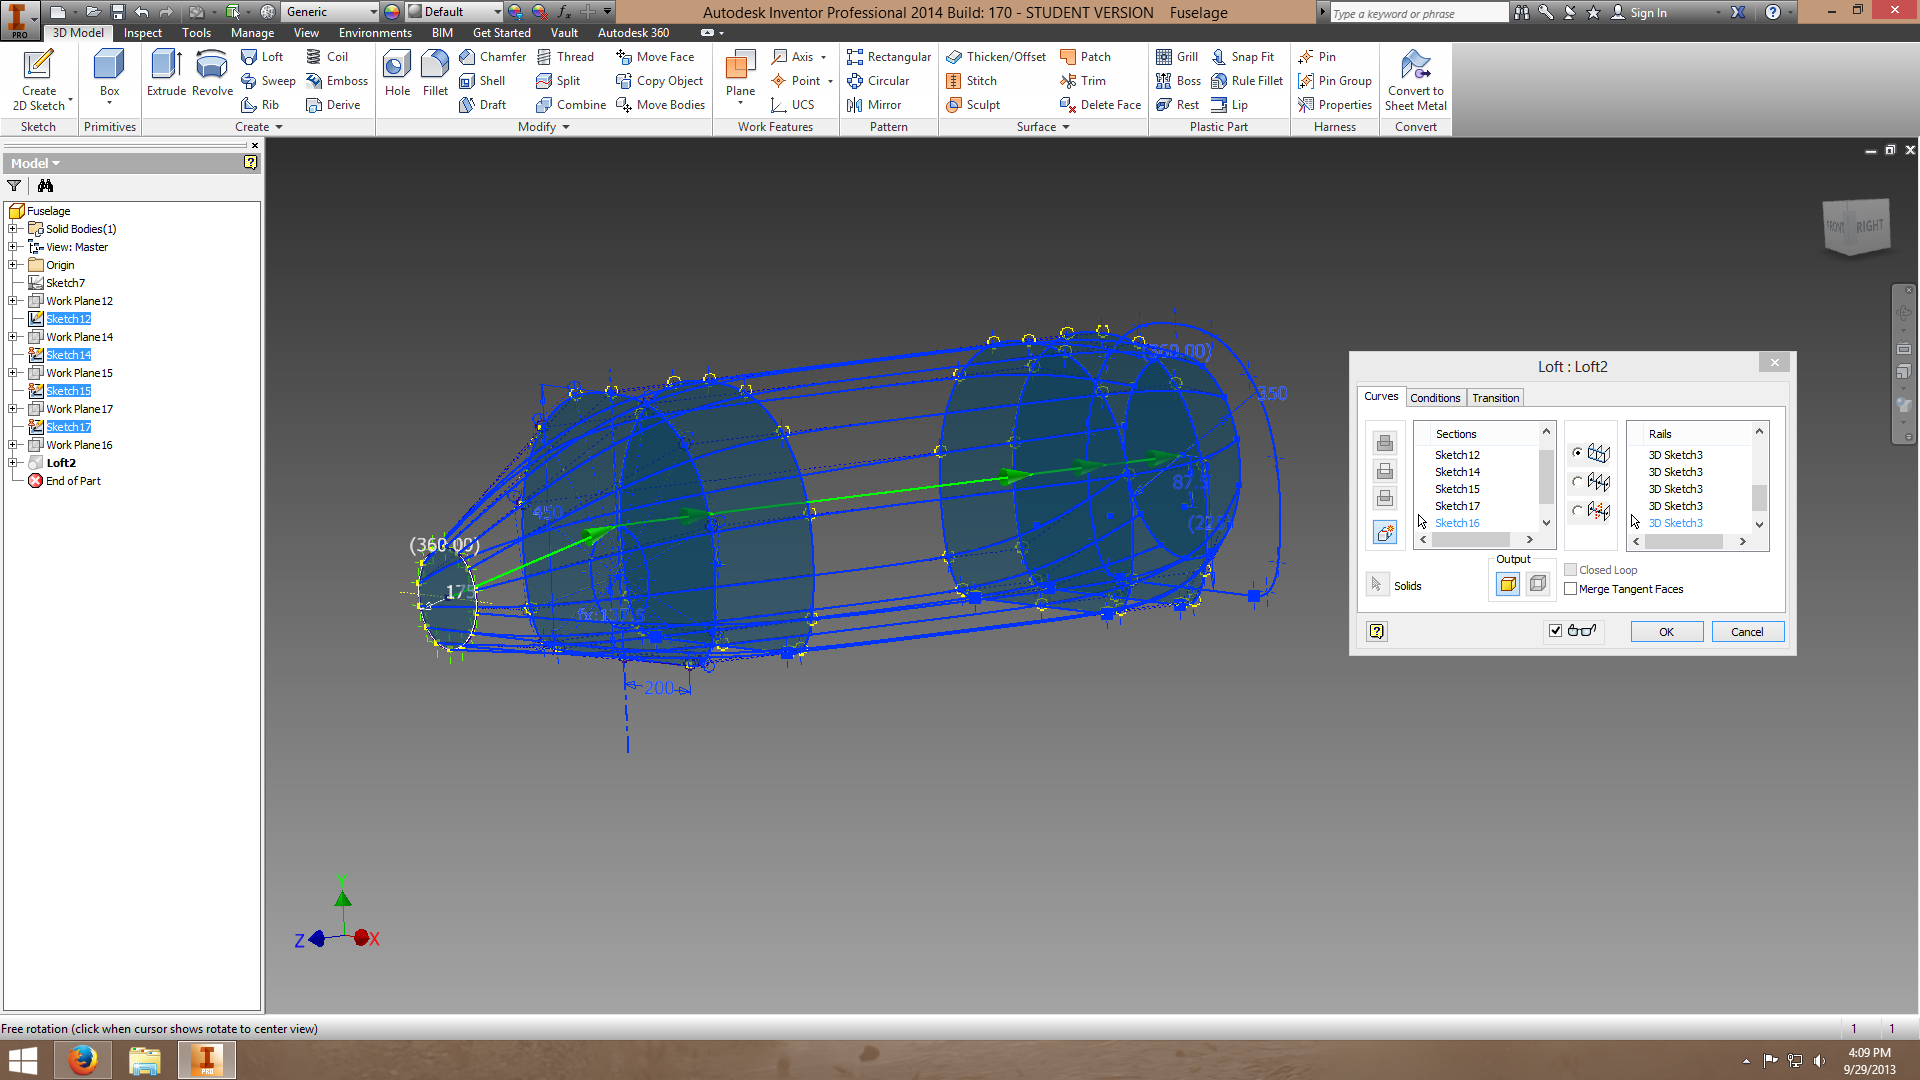Enable the Closed Loop checkbox
The height and width of the screenshot is (1080, 1920).
tap(1570, 569)
